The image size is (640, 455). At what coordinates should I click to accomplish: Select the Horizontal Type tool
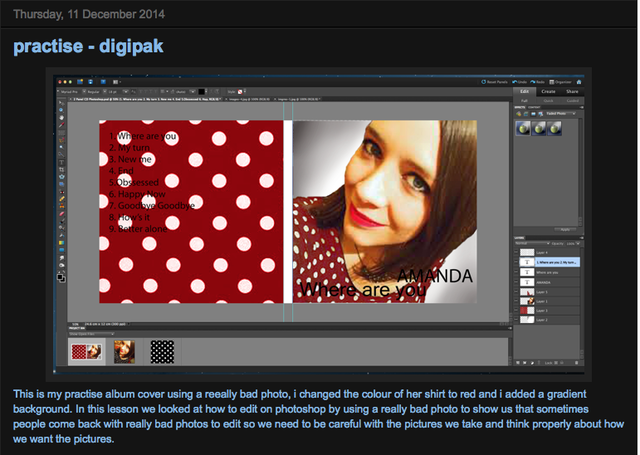[61, 162]
